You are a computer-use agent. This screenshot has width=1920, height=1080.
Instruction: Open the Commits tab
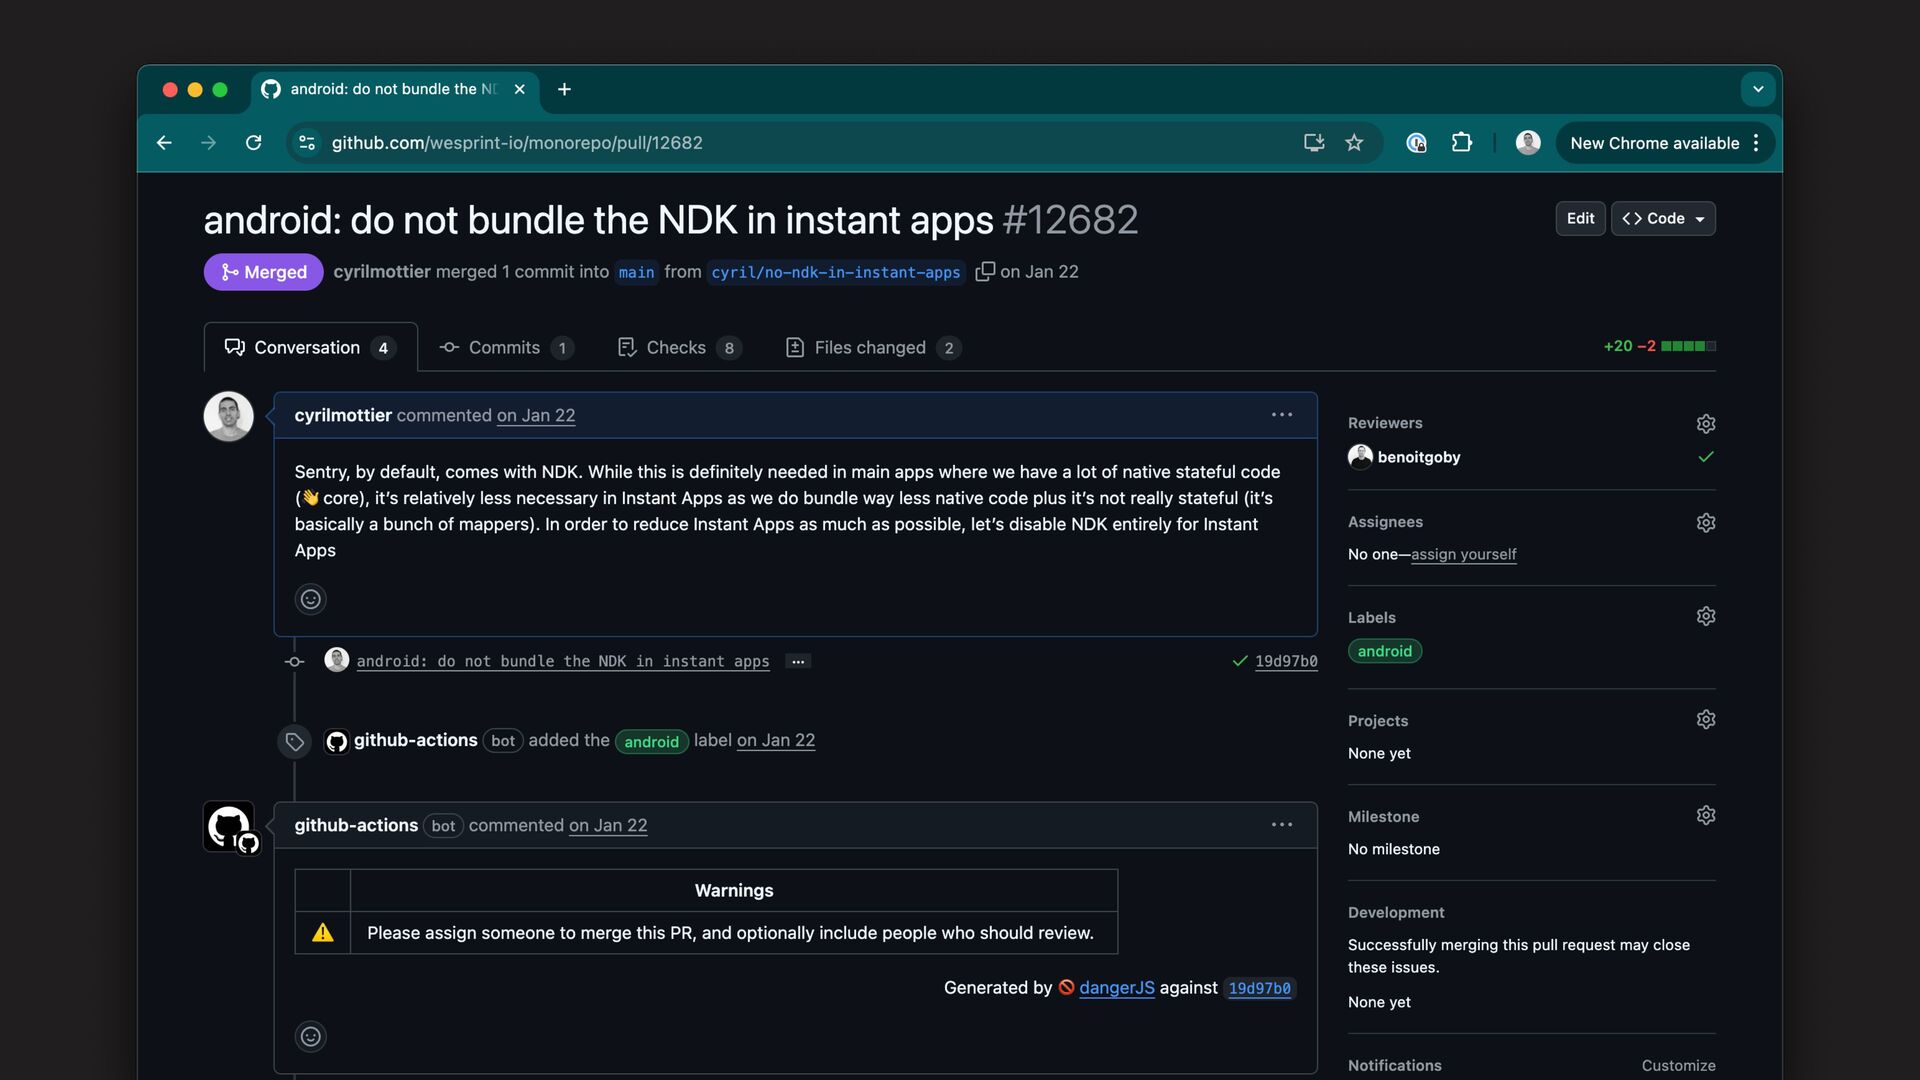(x=506, y=348)
